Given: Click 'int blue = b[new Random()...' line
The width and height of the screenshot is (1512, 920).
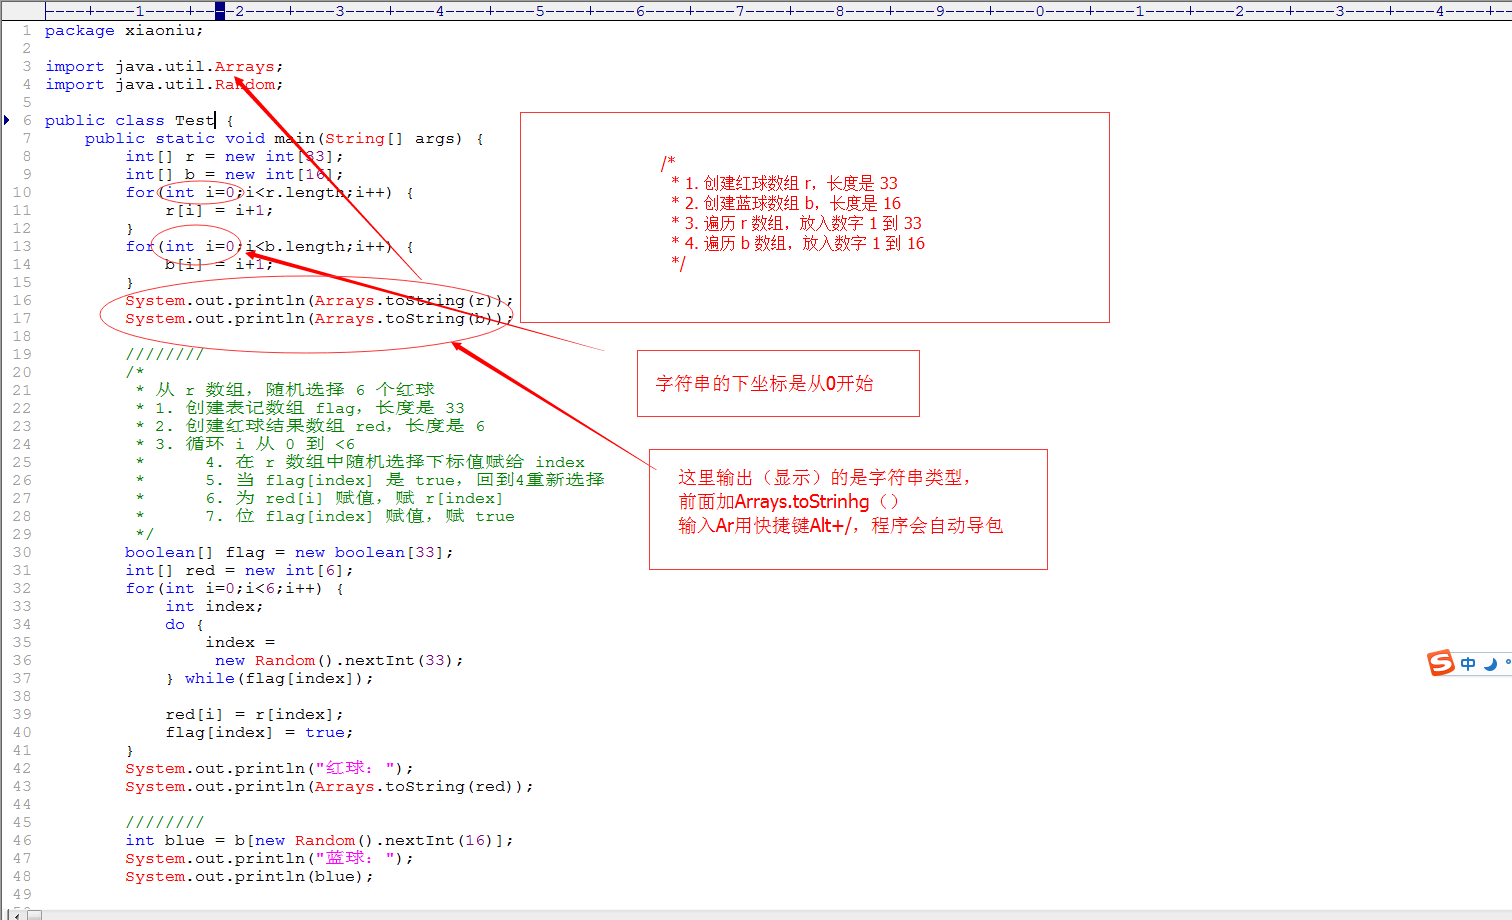Looking at the screenshot, I should click(x=319, y=840).
